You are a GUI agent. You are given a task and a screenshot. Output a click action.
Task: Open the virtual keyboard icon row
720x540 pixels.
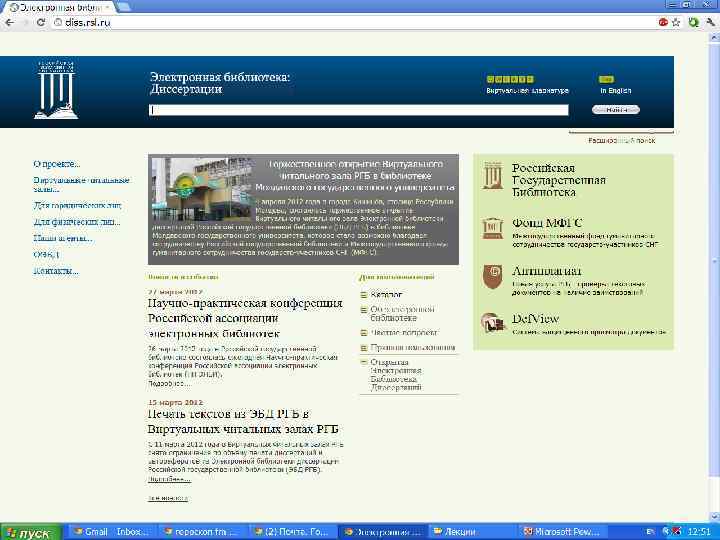click(x=510, y=79)
